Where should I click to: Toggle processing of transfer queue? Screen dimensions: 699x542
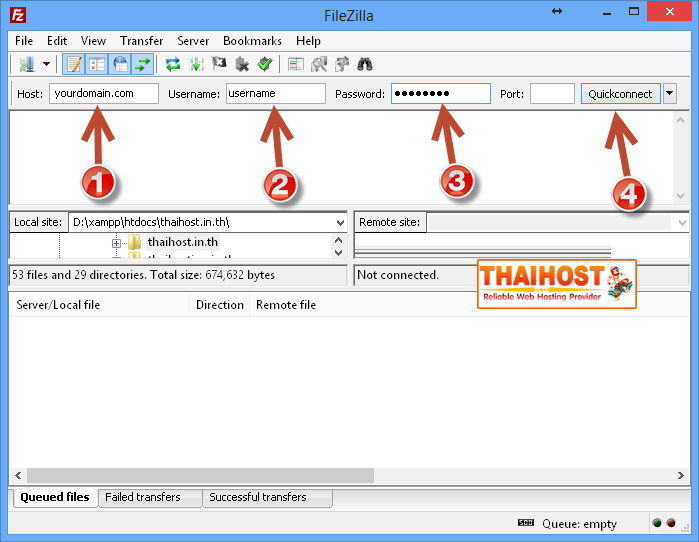click(x=196, y=64)
